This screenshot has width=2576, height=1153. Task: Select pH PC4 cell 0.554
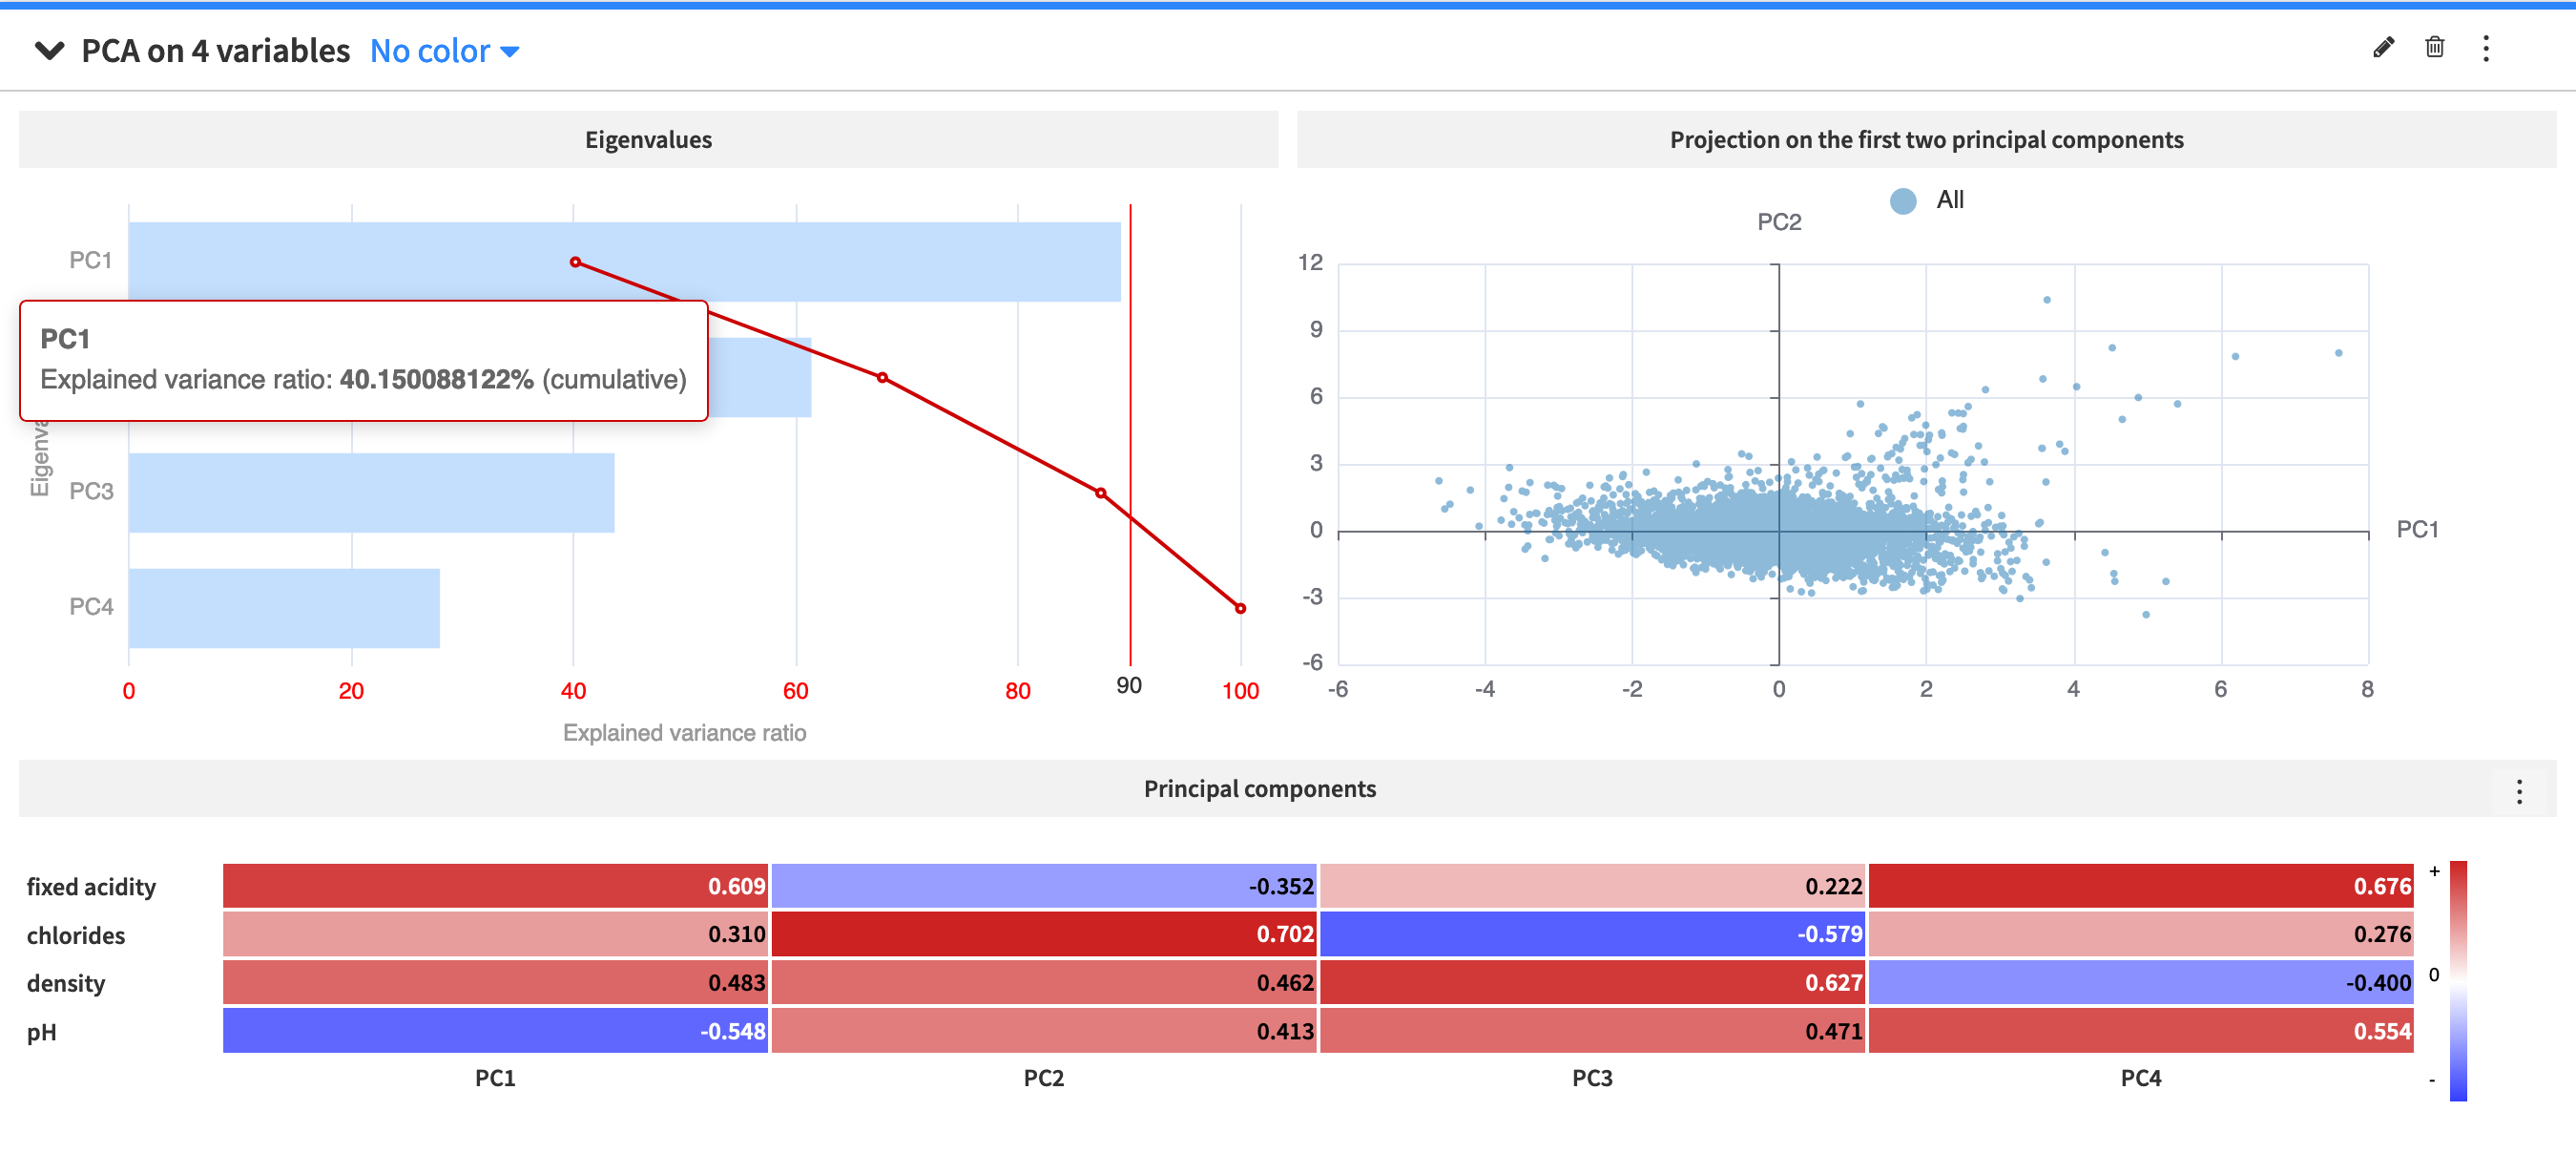[2141, 1030]
